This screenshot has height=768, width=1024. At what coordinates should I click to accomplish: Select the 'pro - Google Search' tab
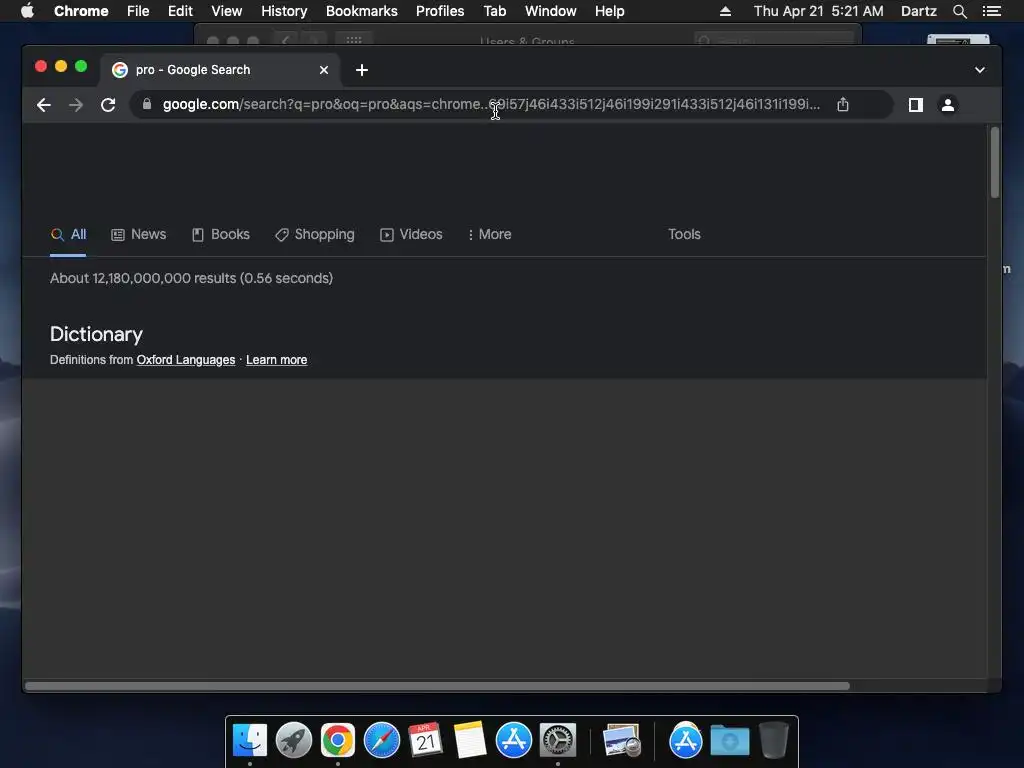(x=220, y=70)
